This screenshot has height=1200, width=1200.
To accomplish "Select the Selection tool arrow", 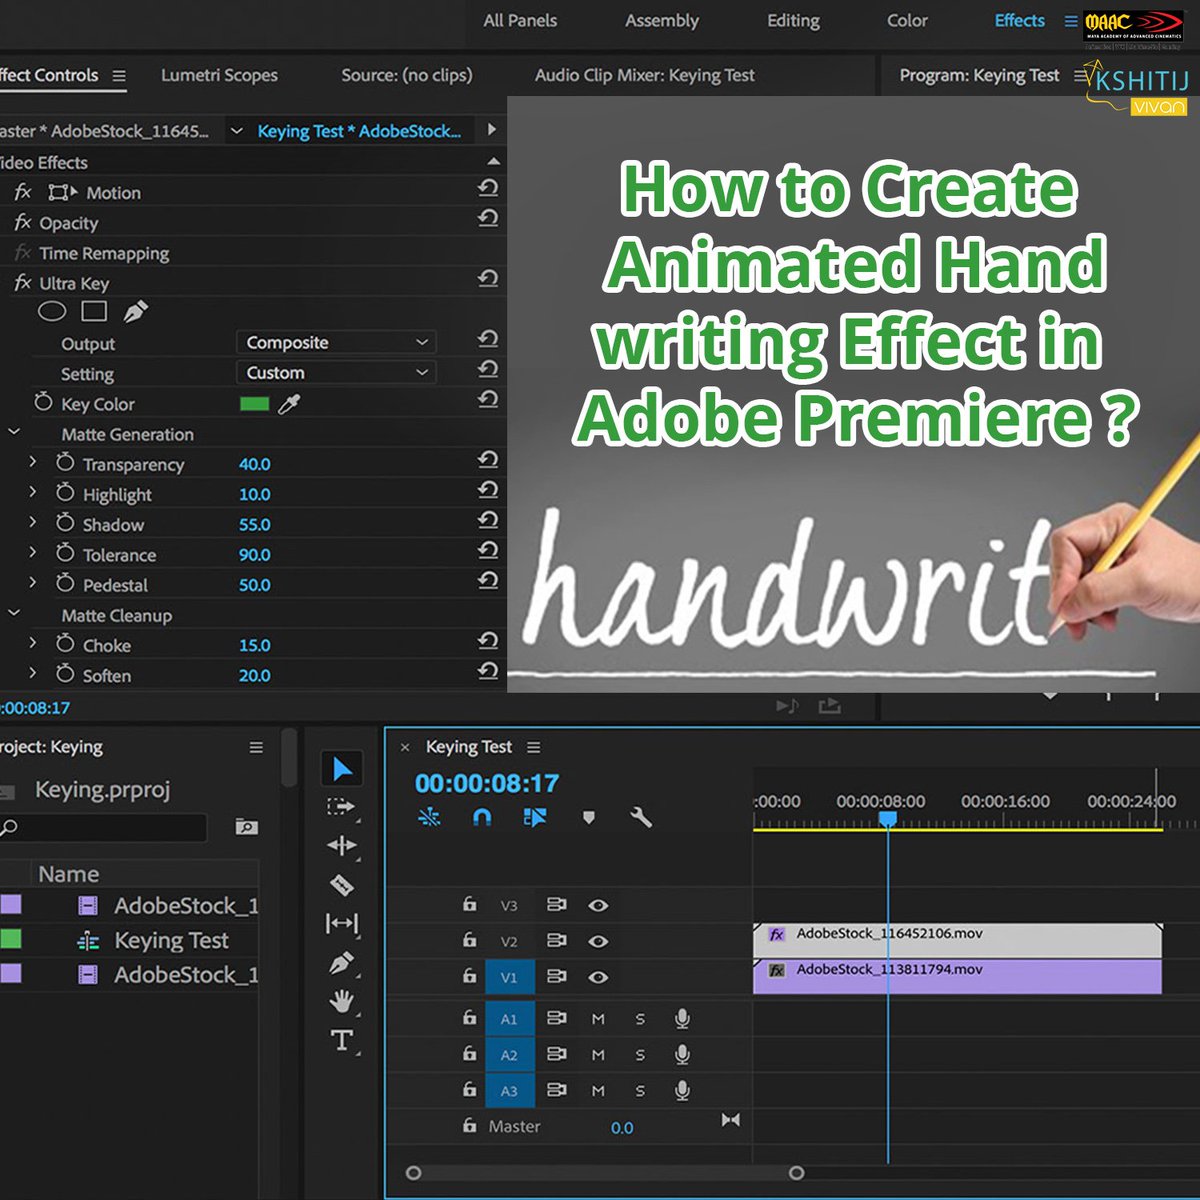I will pos(342,769).
